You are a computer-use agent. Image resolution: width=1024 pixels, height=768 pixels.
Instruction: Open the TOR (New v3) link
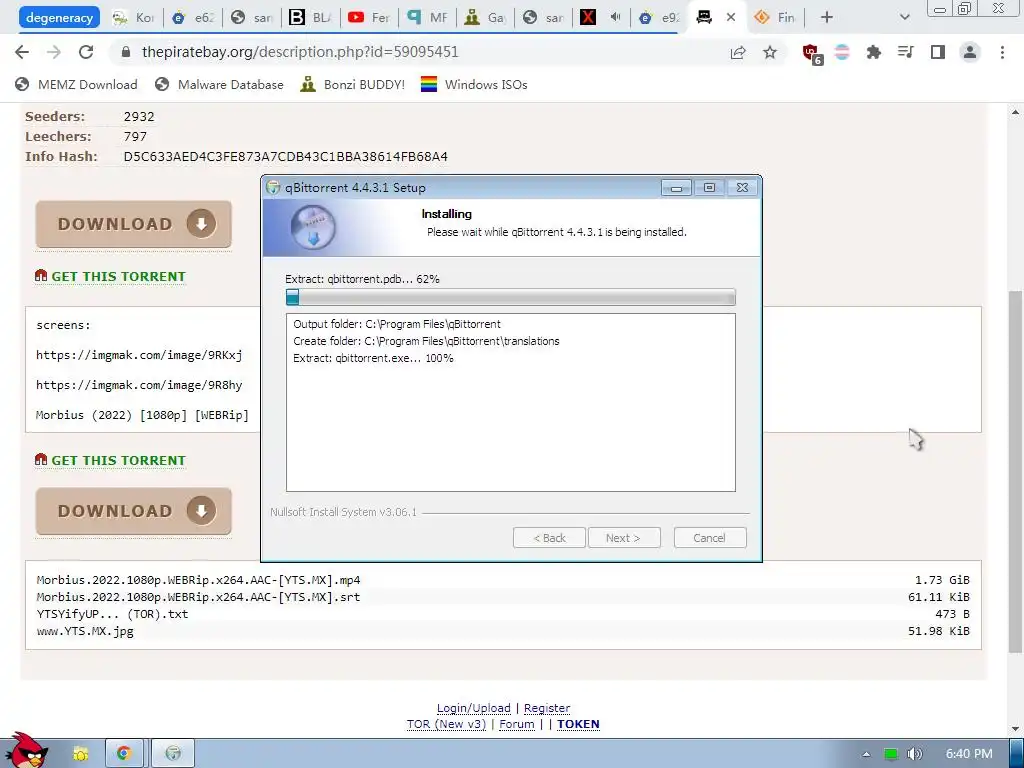(x=446, y=724)
